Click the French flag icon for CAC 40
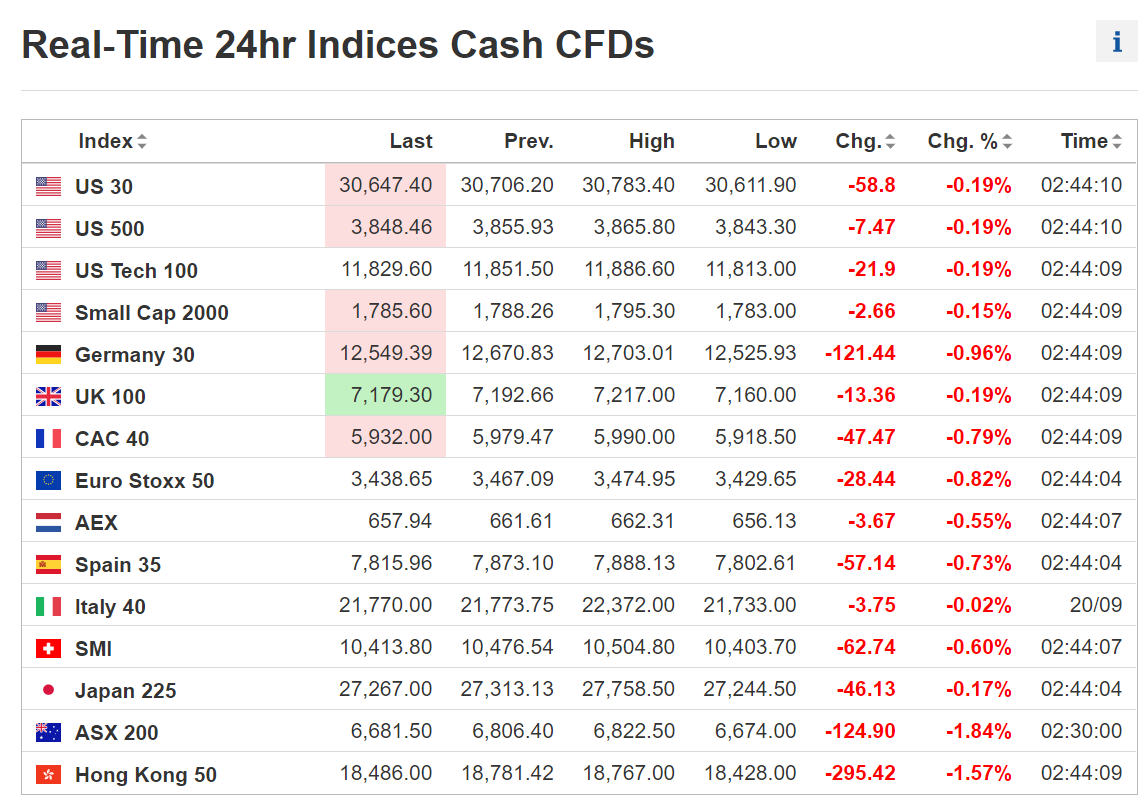The width and height of the screenshot is (1145, 802). click(x=48, y=438)
